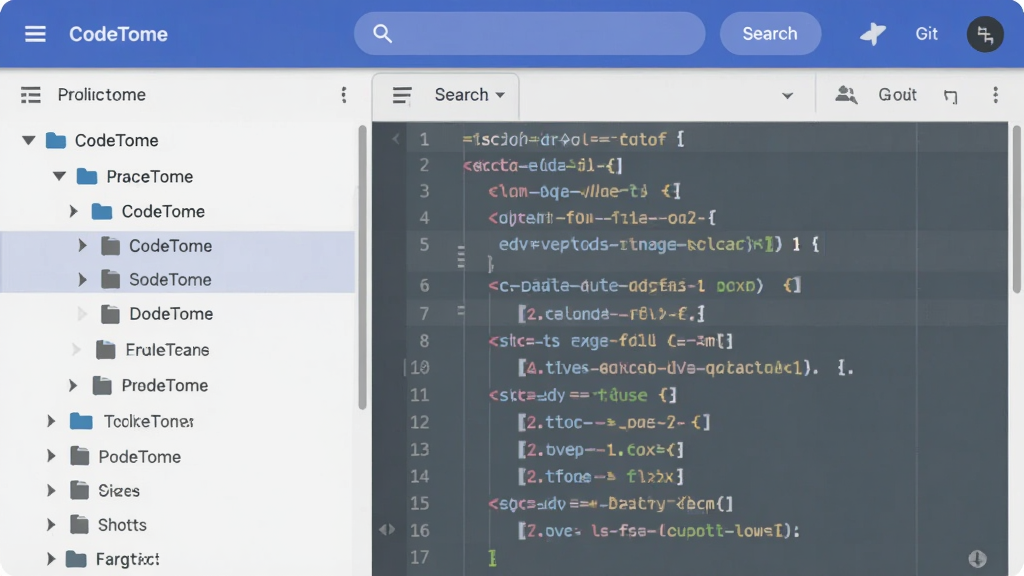Click the Fargtict folder icon
Image resolution: width=1024 pixels, height=576 pixels.
76,559
